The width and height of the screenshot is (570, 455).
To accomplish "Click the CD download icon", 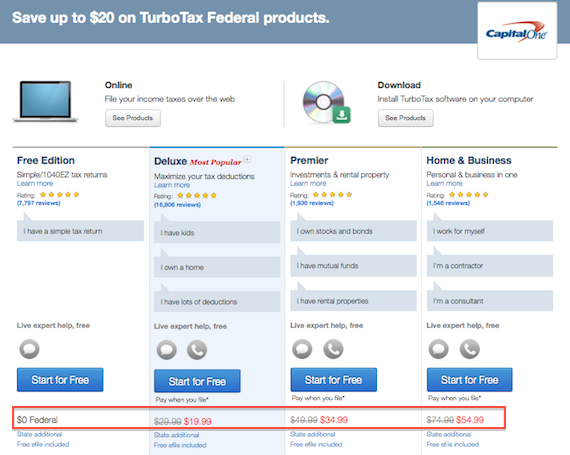I will point(326,102).
